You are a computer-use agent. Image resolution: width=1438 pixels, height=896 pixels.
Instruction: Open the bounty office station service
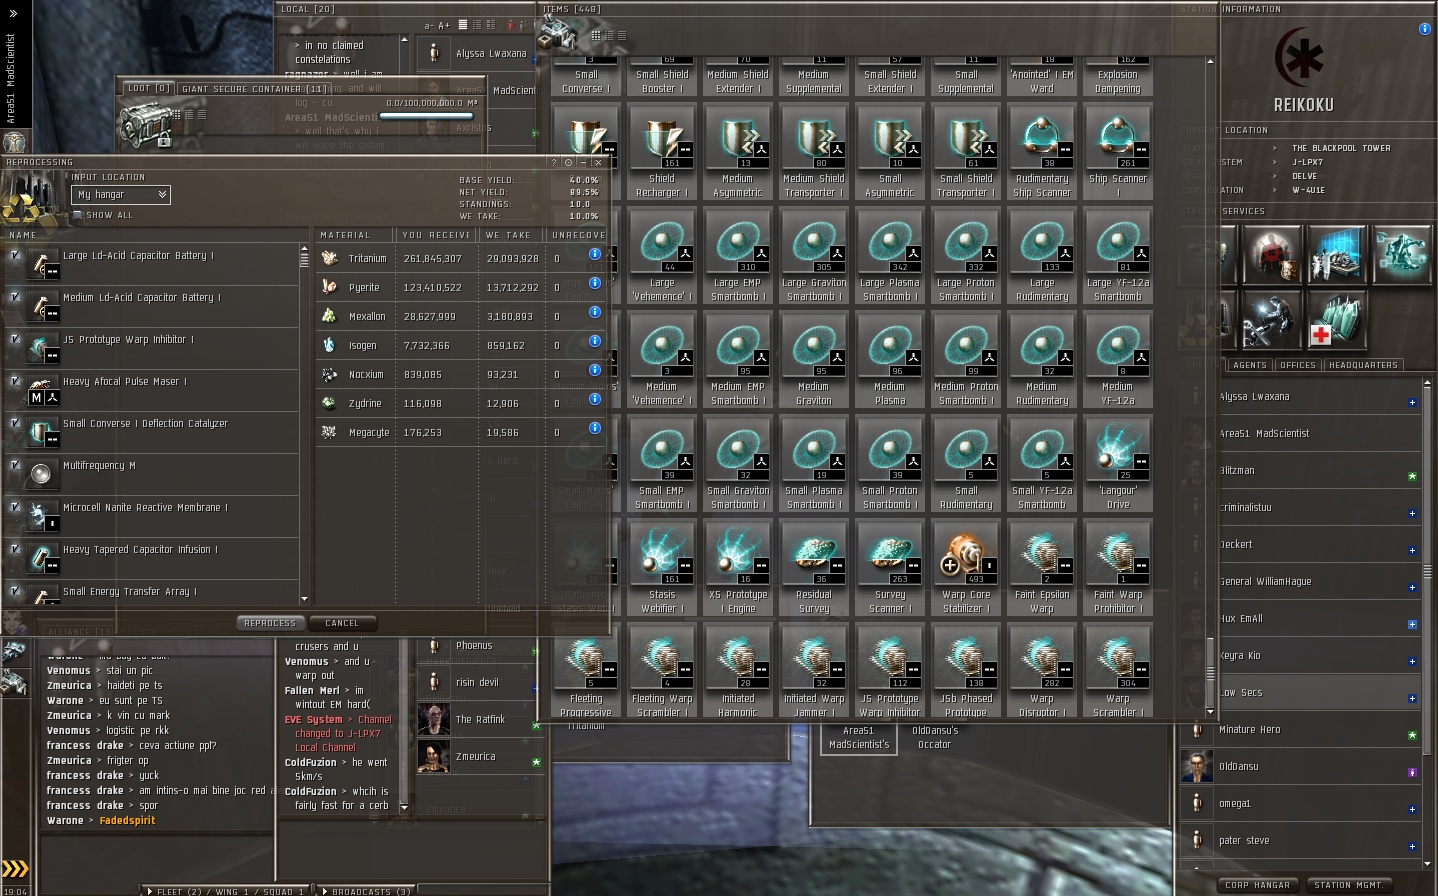[x=1270, y=255]
